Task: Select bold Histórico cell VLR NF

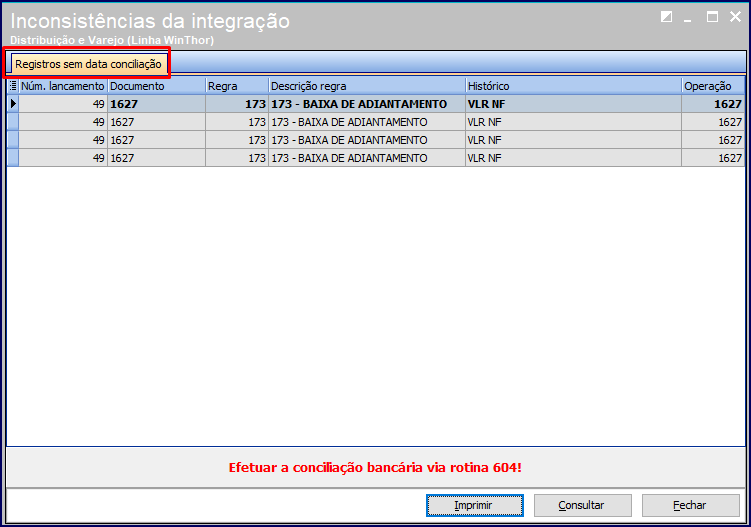Action: [573, 104]
